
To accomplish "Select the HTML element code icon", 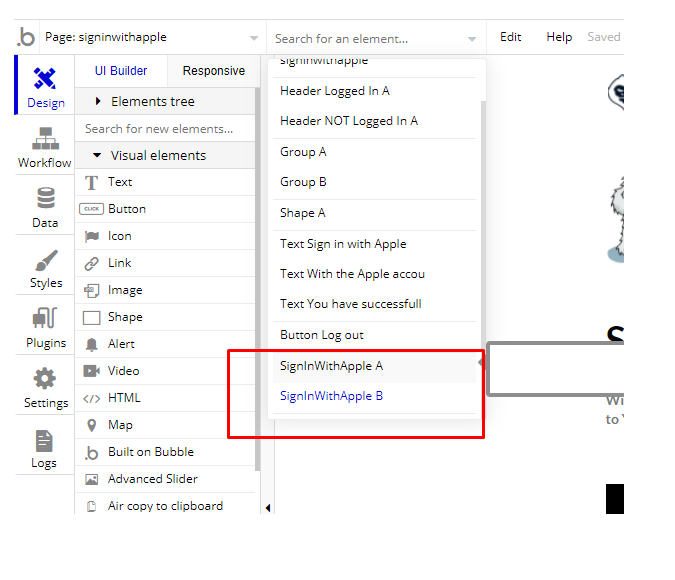I will click(x=92, y=398).
